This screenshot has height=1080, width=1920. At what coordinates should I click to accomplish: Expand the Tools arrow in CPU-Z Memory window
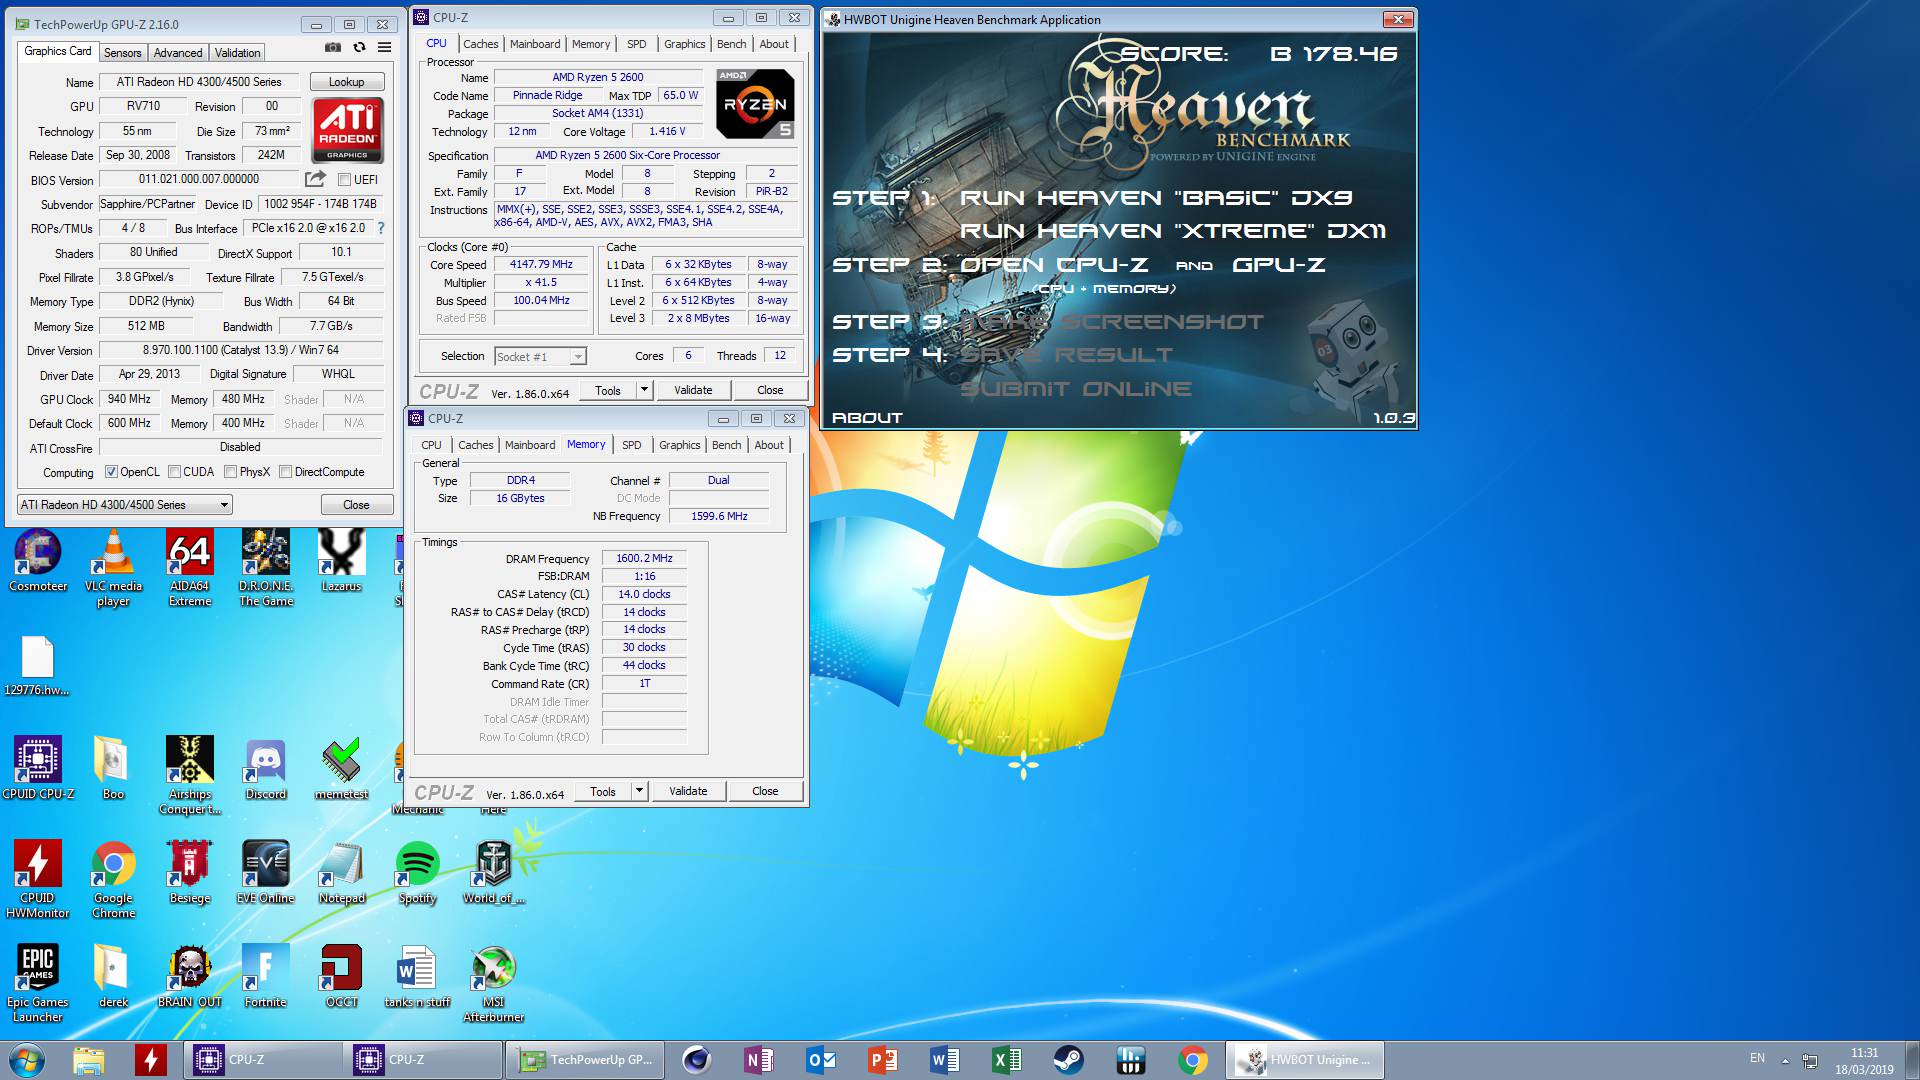pyautogui.click(x=639, y=791)
